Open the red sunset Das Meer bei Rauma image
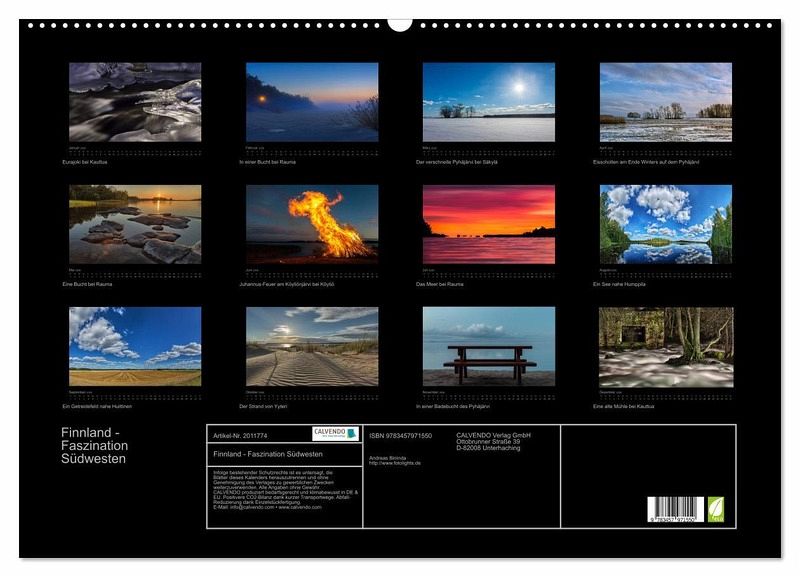 [488, 224]
